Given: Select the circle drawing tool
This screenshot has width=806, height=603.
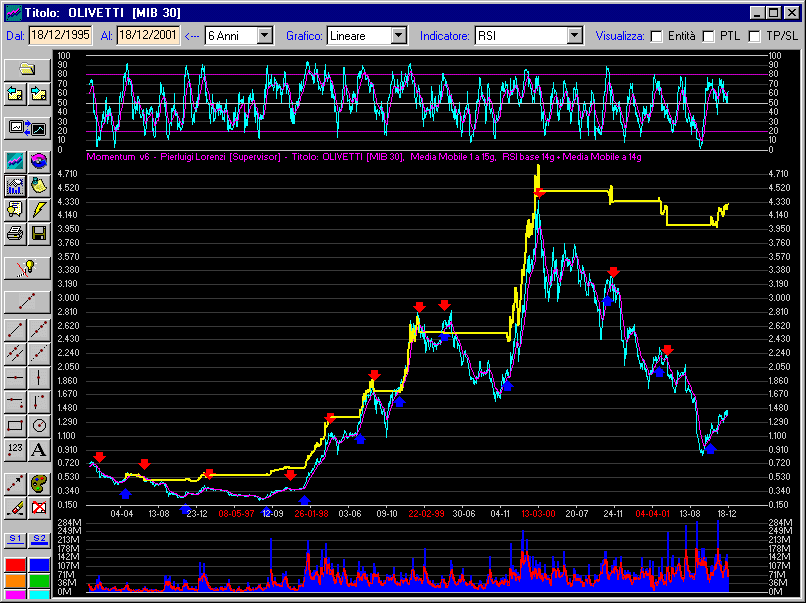Looking at the screenshot, I should (x=39, y=426).
